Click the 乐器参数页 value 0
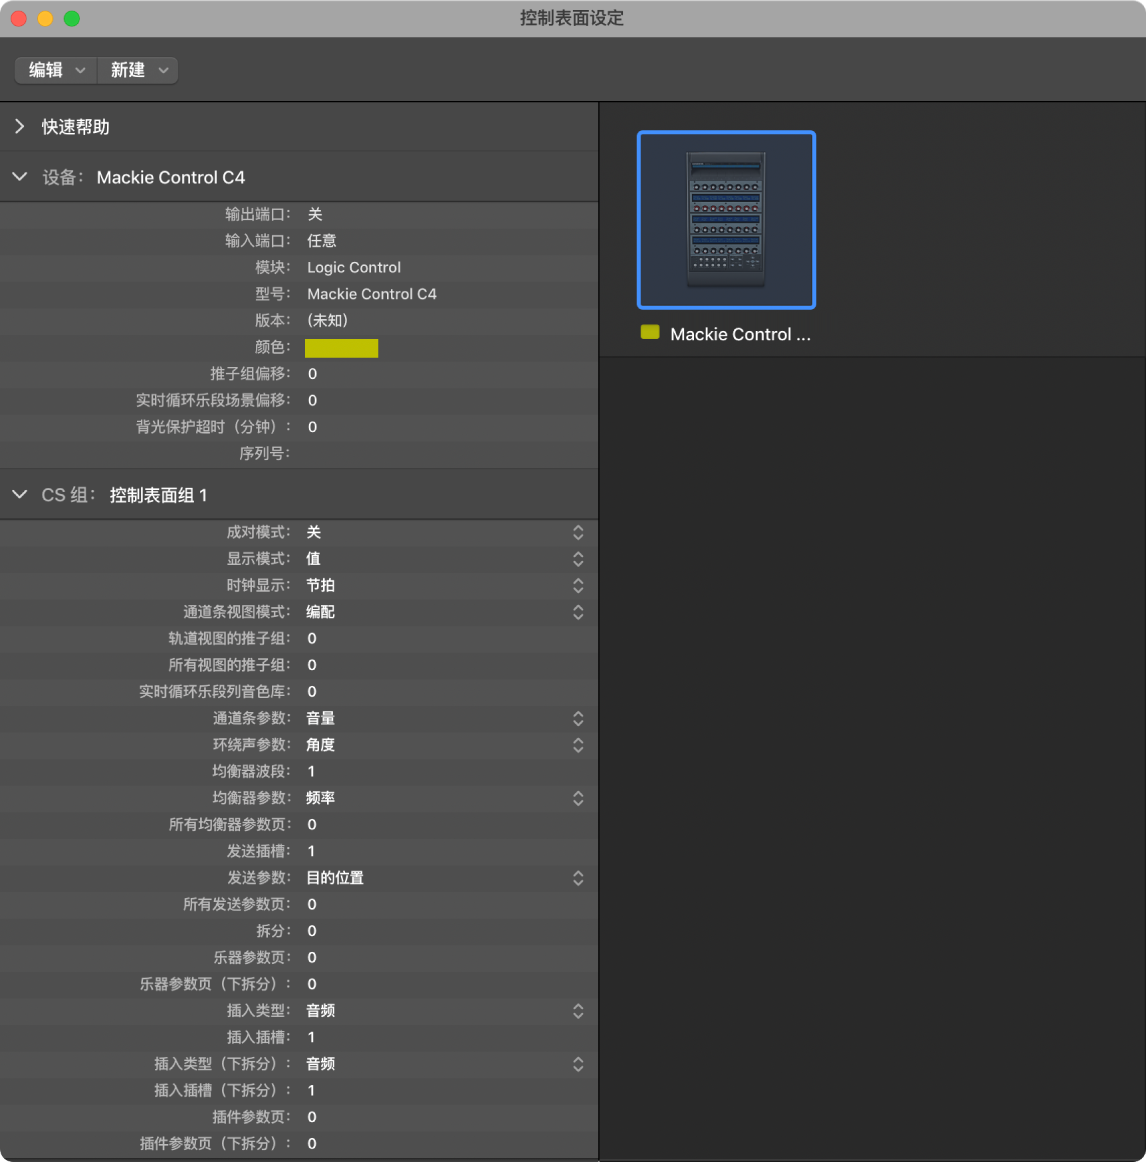Viewport: 1146px width, 1162px height. 312,957
